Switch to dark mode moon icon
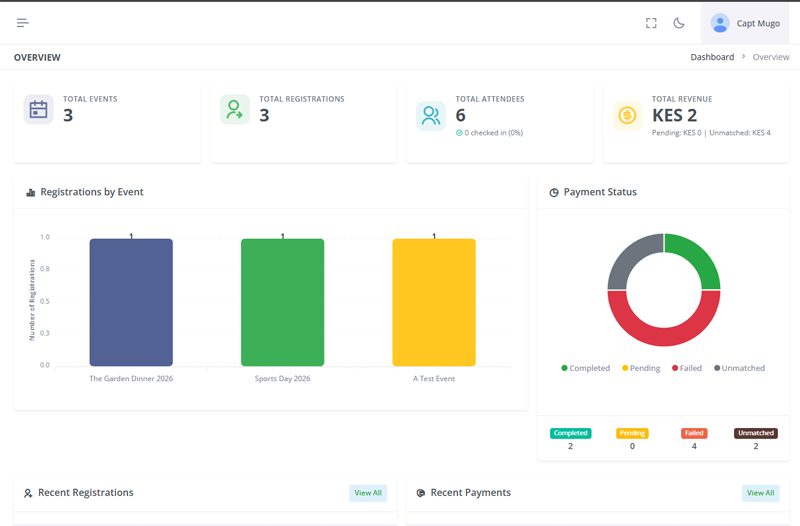Image resolution: width=800 pixels, height=526 pixels. click(x=679, y=23)
